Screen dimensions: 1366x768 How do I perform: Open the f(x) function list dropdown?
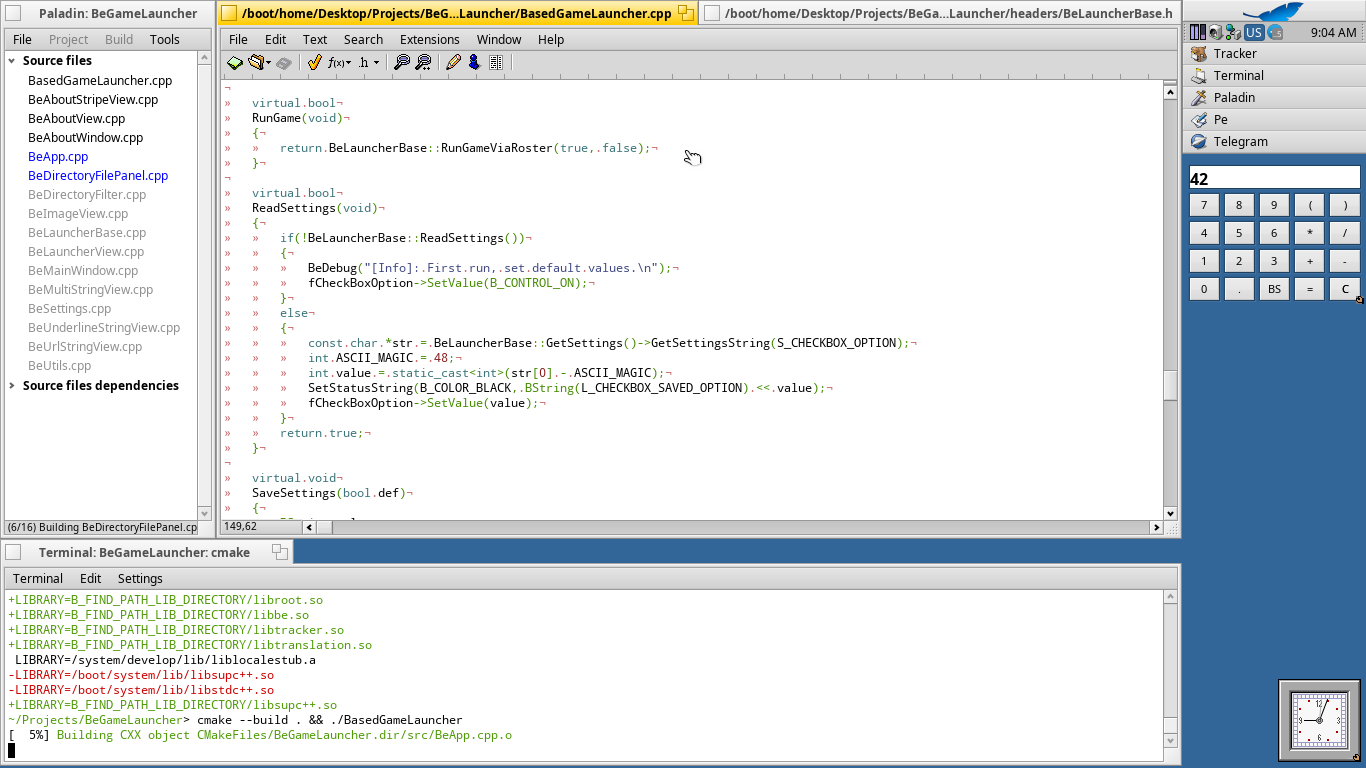coord(340,62)
